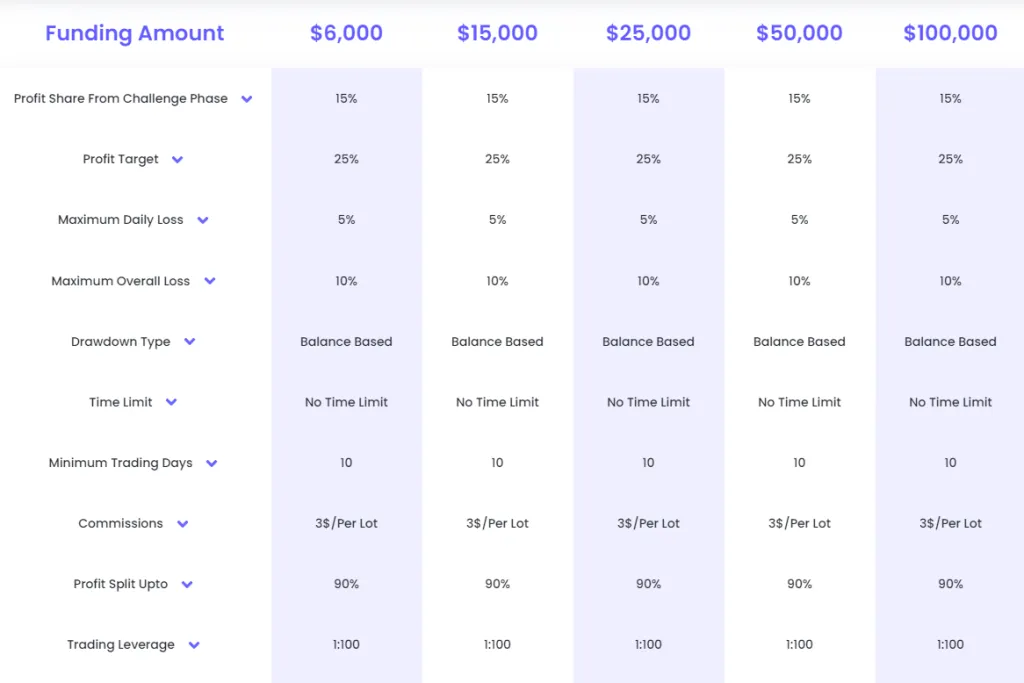Click No Time Limit in the $100,000 column
1024x683 pixels.
[x=950, y=402]
